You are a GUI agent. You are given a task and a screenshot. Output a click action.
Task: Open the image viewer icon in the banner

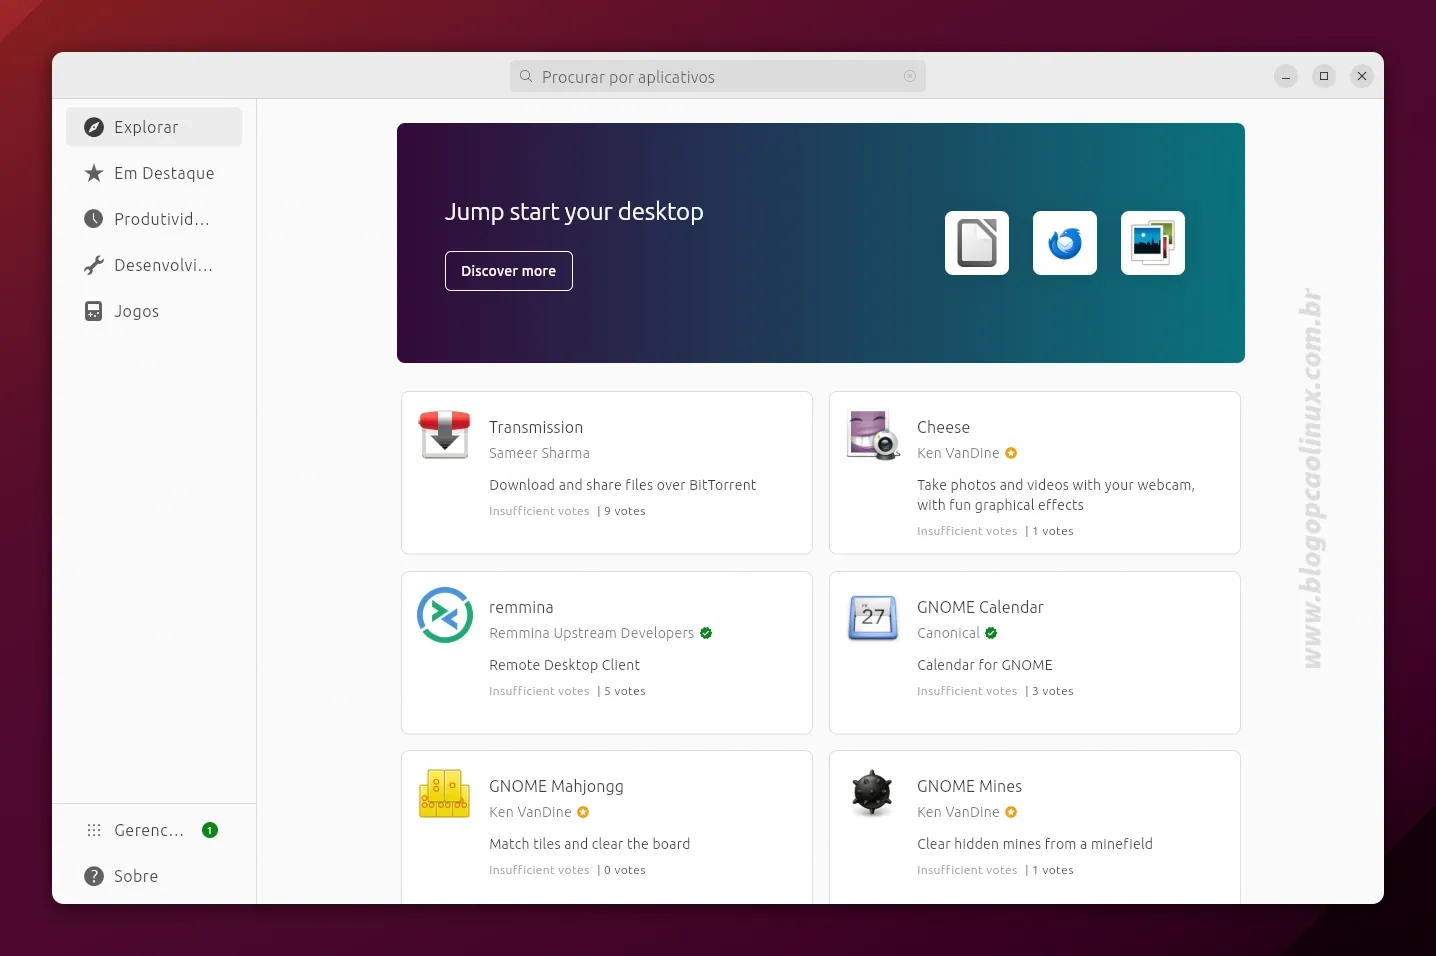pos(1153,243)
